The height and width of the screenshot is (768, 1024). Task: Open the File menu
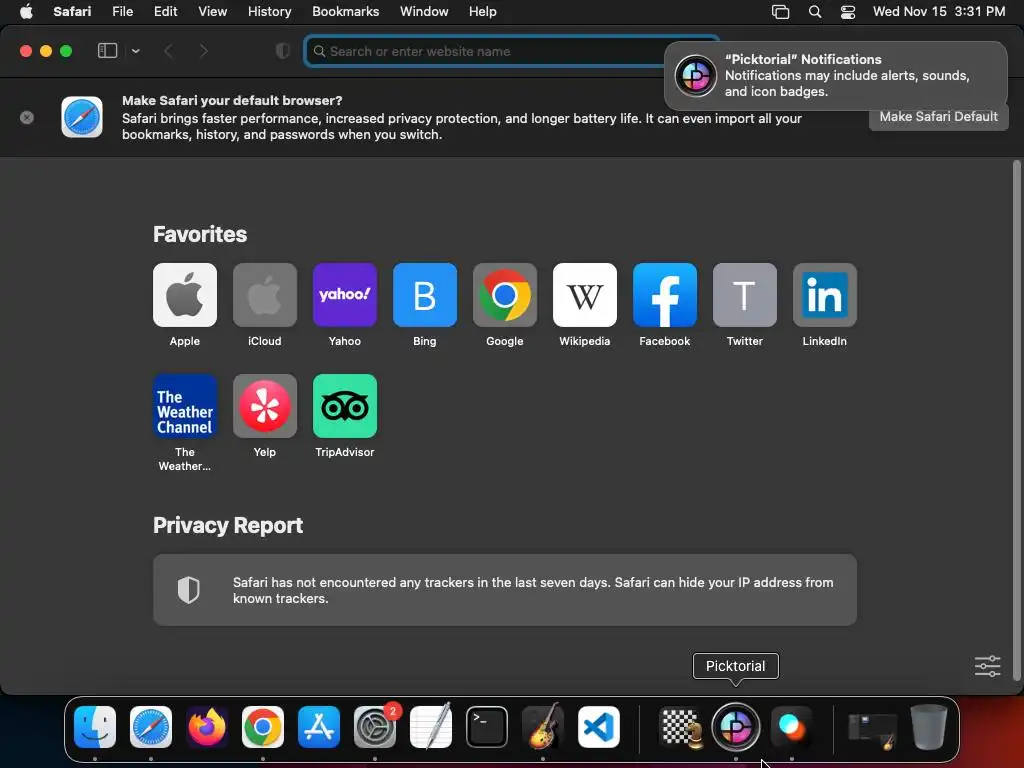click(122, 12)
